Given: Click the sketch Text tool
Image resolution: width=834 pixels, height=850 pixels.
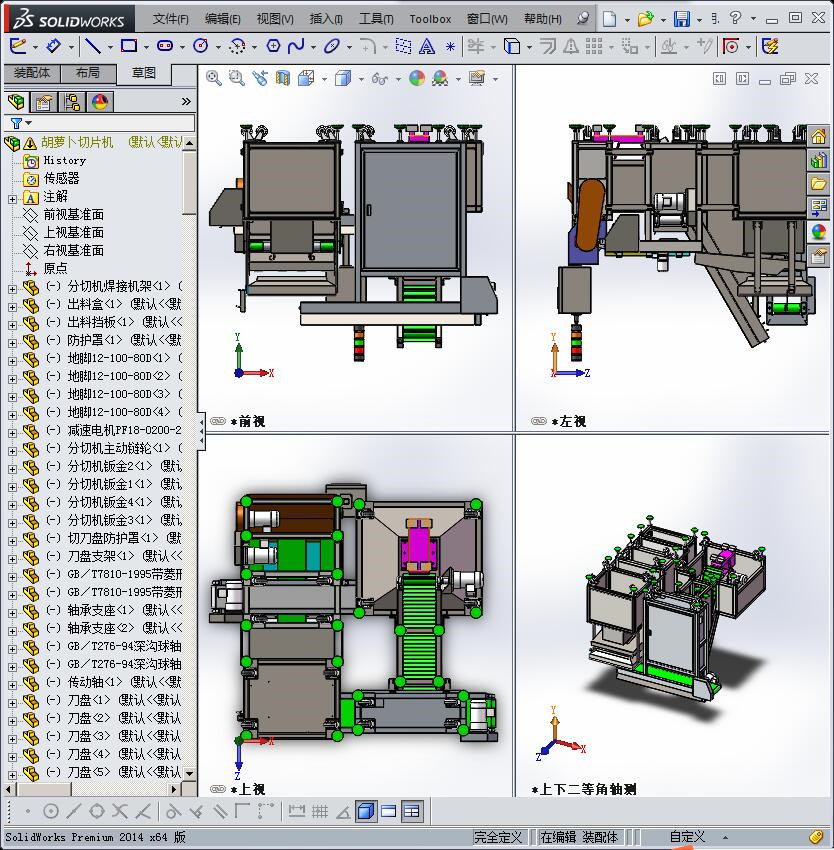Looking at the screenshot, I should pos(427,47).
